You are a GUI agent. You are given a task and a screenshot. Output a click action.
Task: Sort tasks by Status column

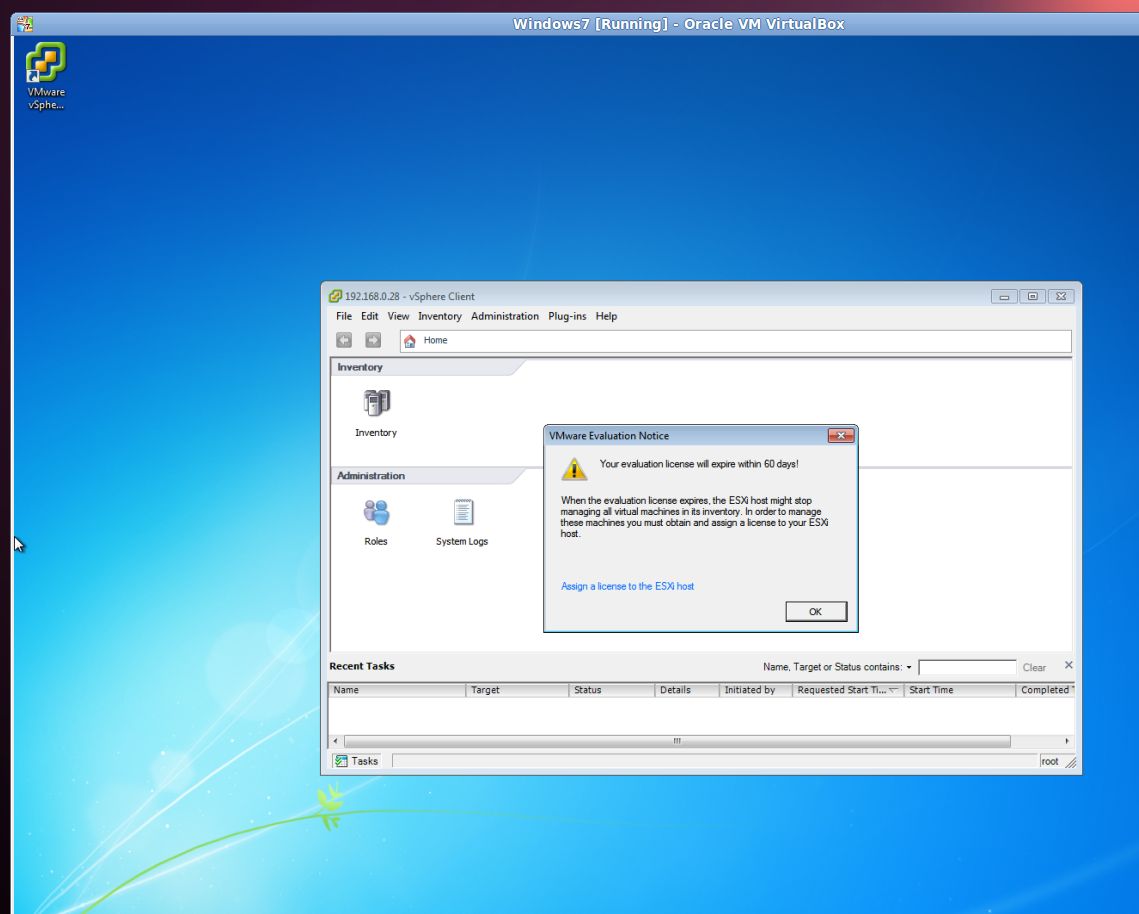(612, 690)
